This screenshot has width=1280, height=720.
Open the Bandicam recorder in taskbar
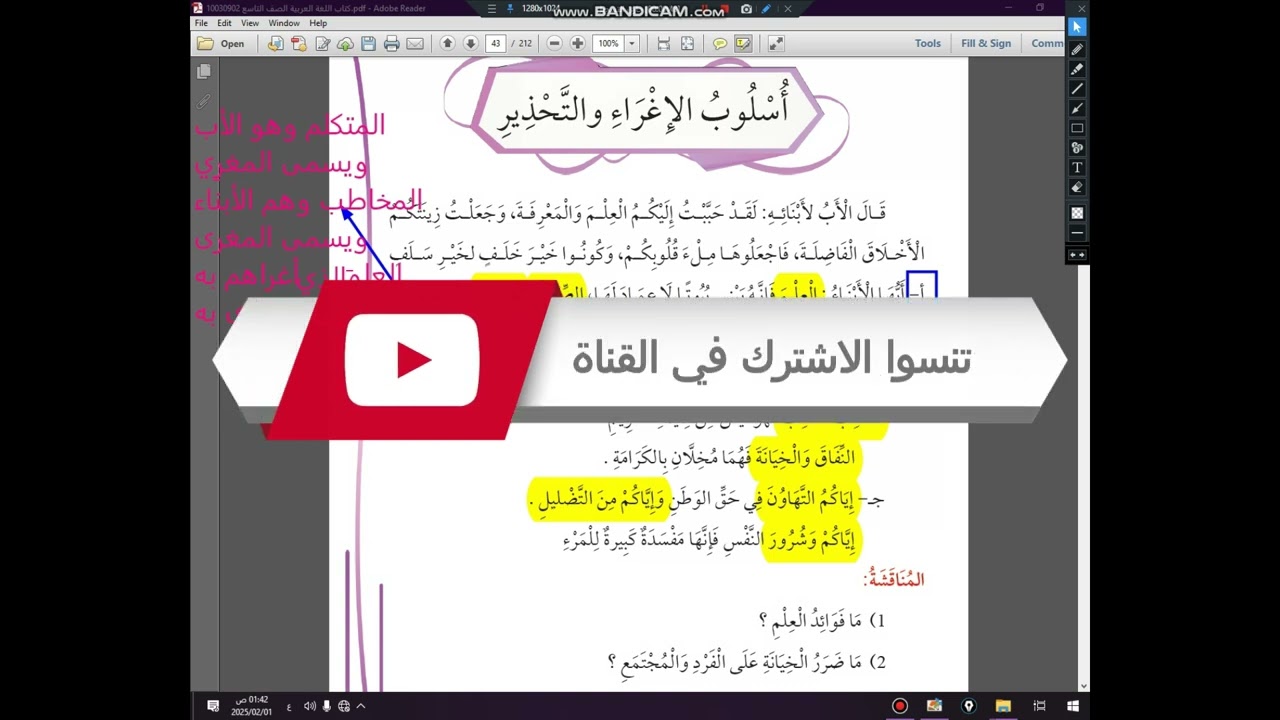900,706
